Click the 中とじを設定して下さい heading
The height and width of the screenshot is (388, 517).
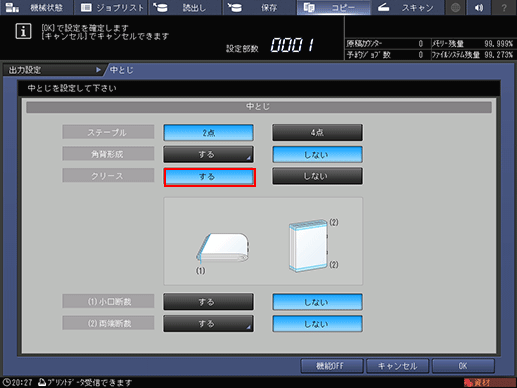[x=72, y=88]
